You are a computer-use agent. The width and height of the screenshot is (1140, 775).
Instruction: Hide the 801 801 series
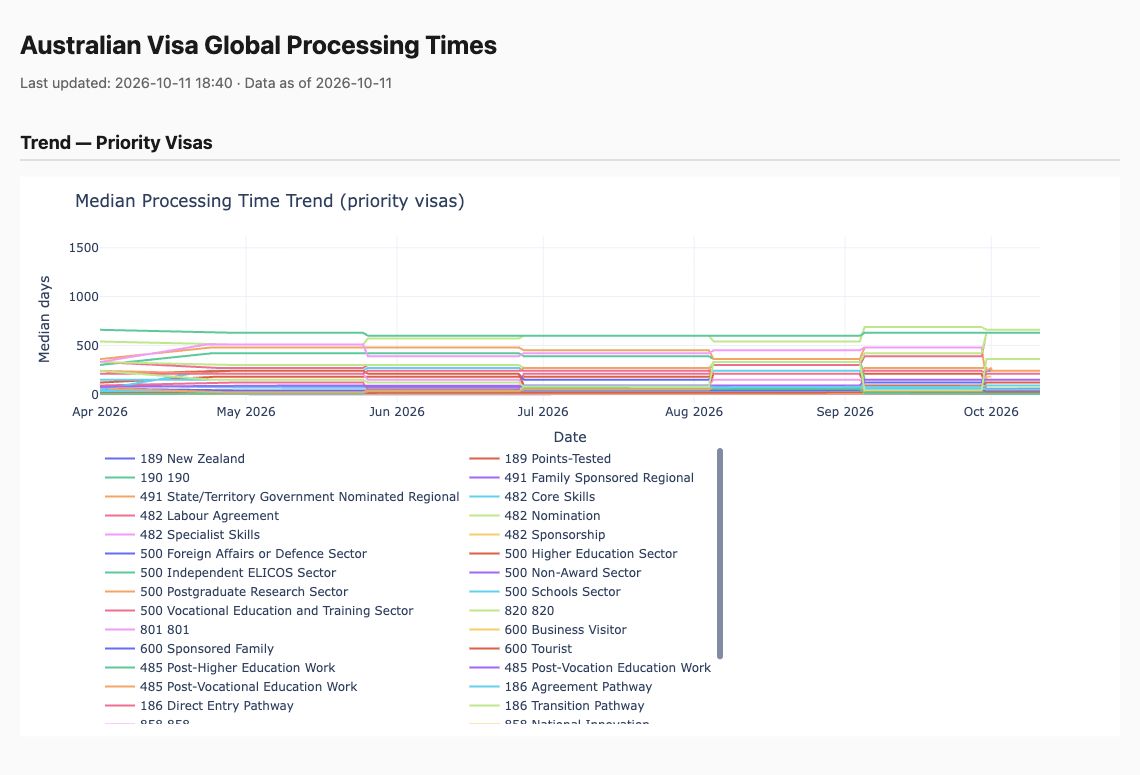pos(147,629)
